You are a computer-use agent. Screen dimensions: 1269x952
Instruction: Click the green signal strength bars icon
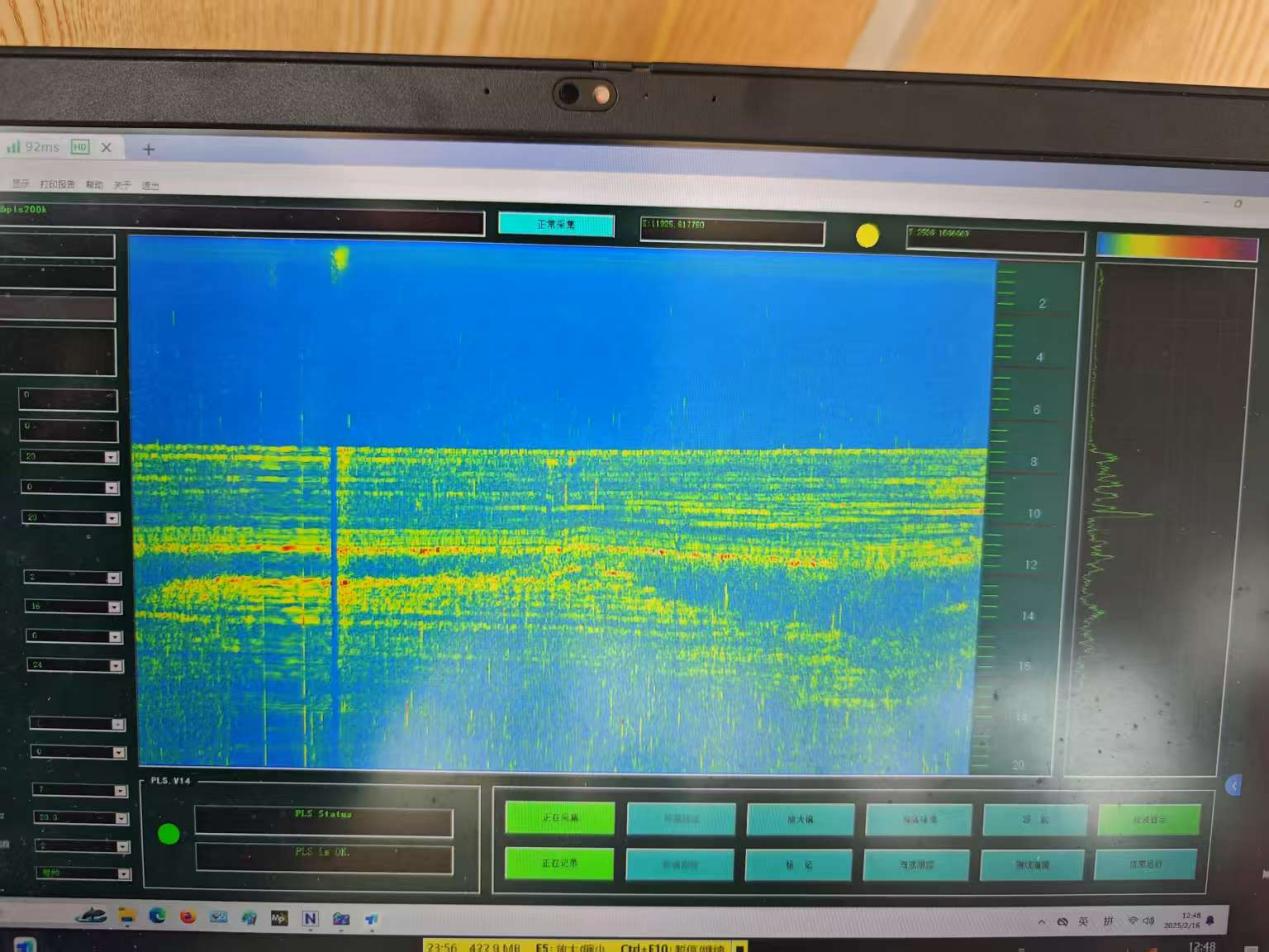(13, 147)
